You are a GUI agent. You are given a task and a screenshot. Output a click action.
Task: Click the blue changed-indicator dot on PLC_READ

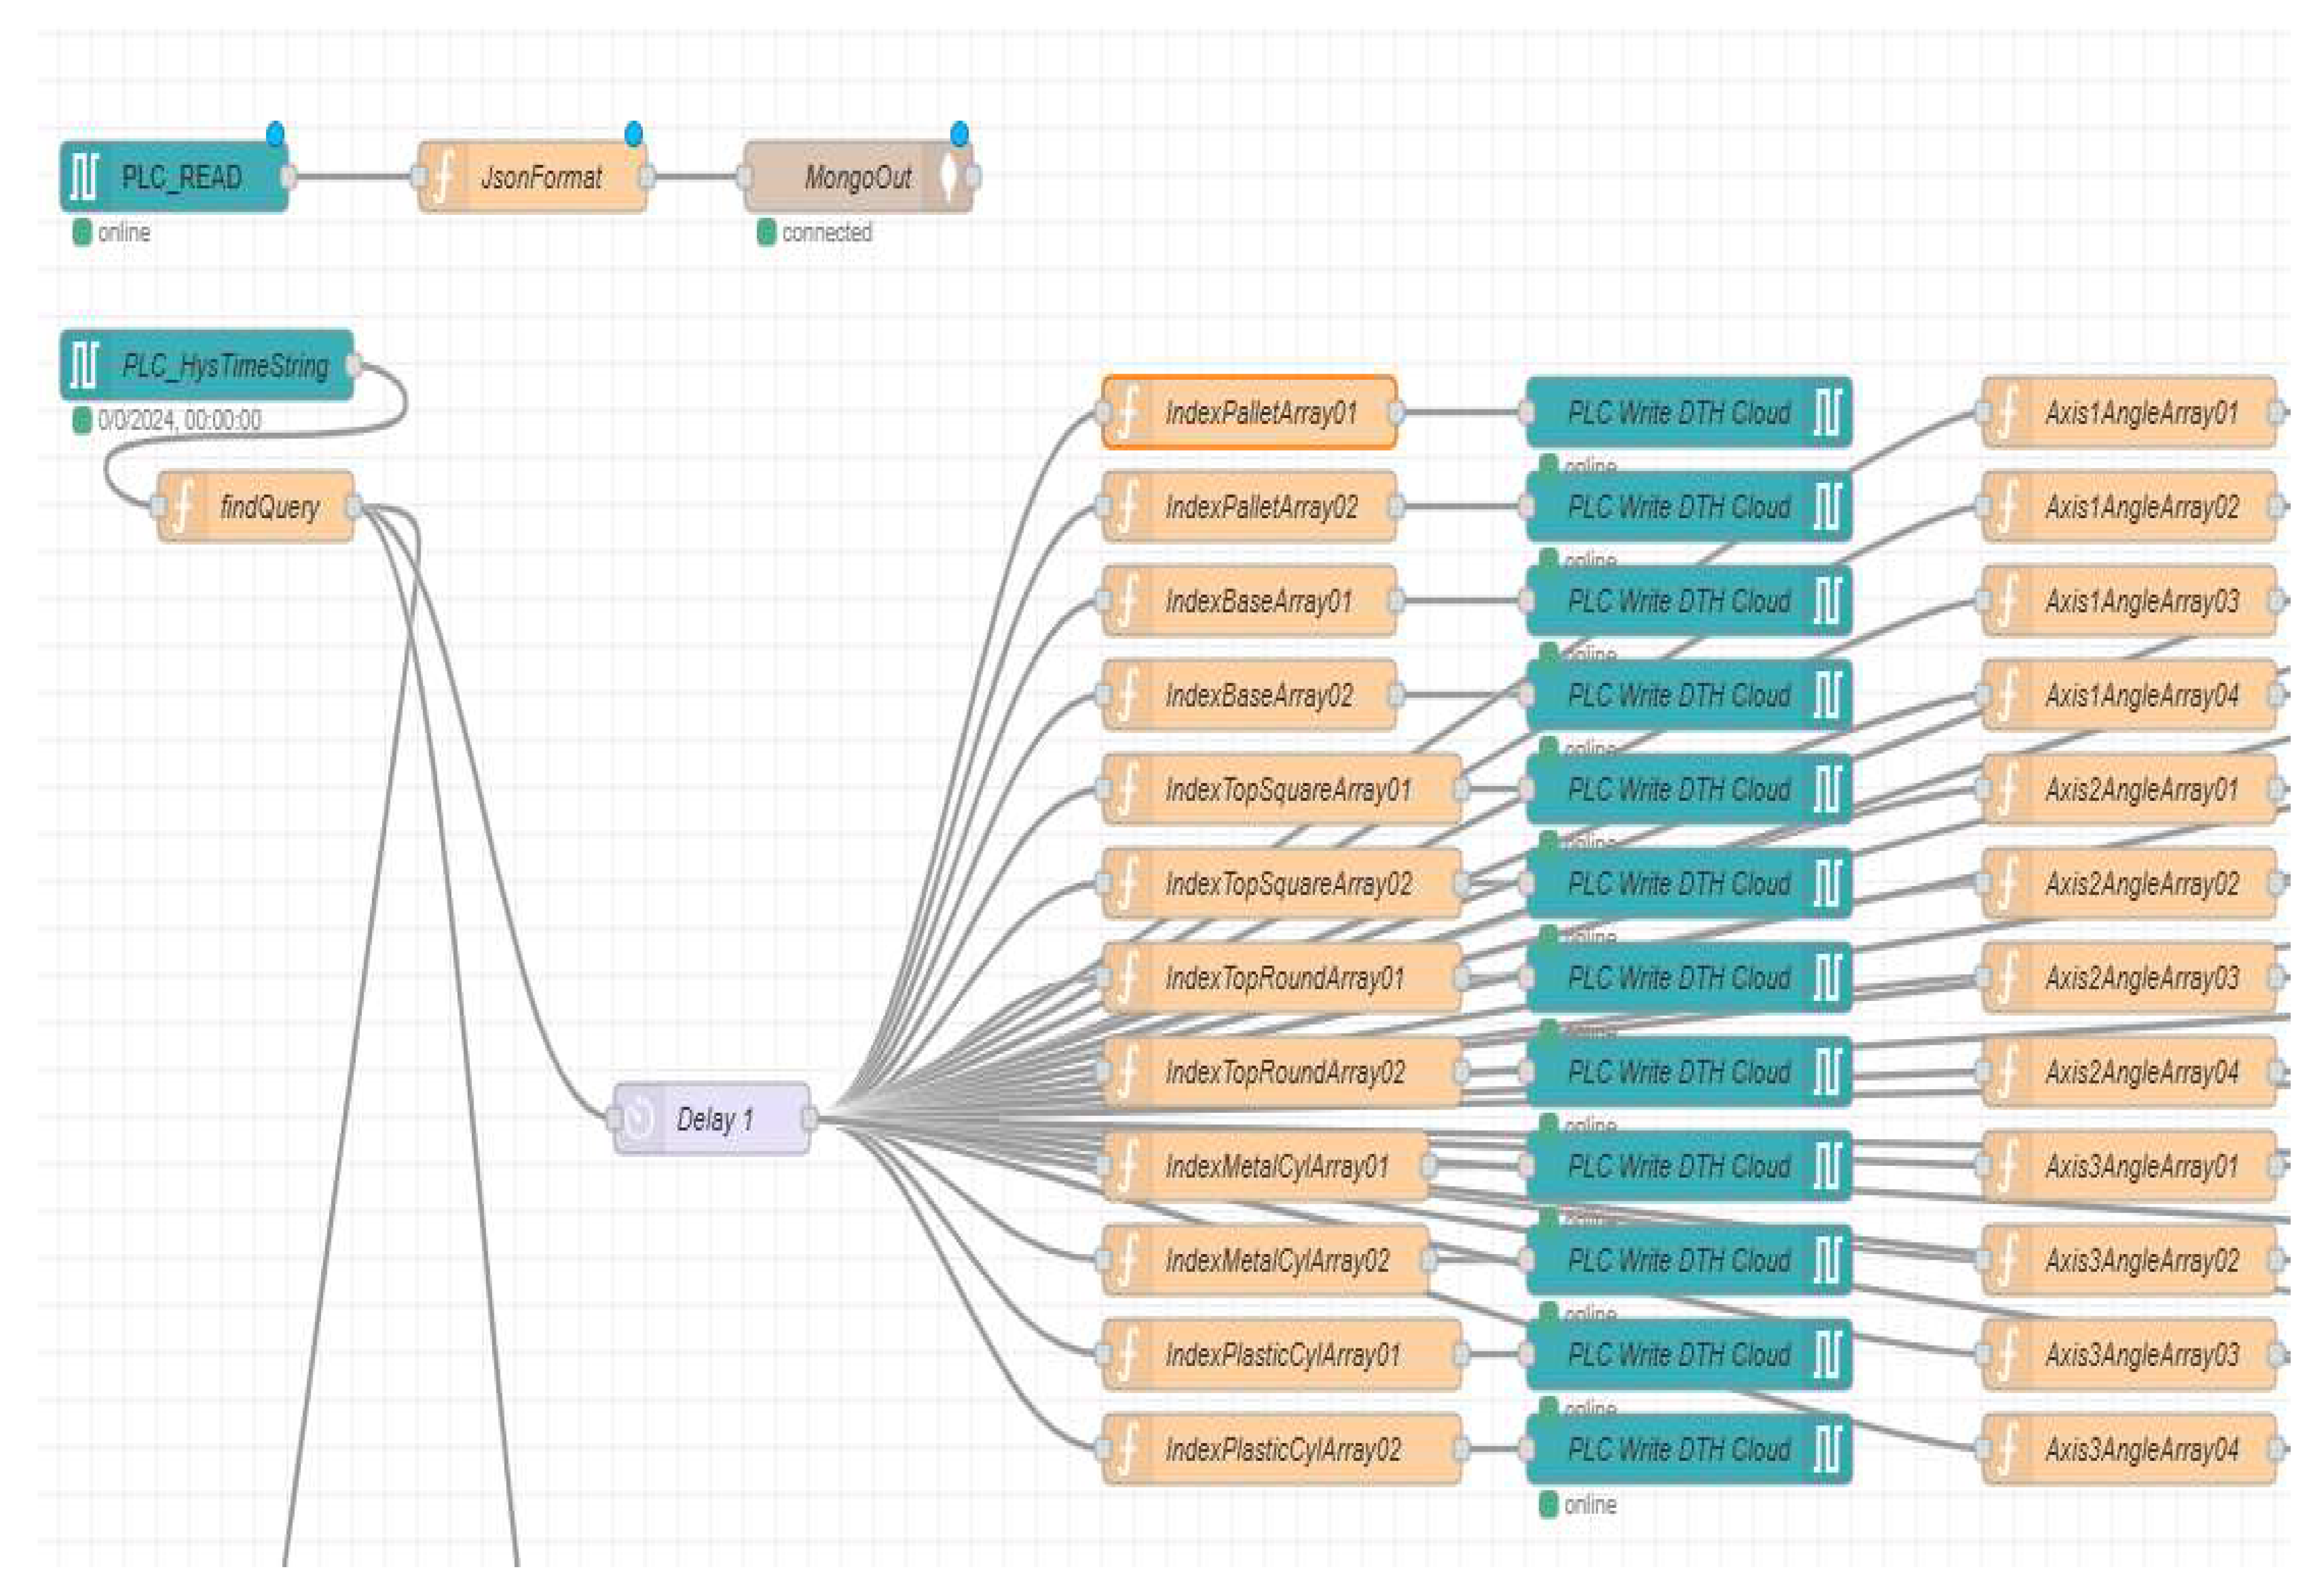(x=275, y=134)
